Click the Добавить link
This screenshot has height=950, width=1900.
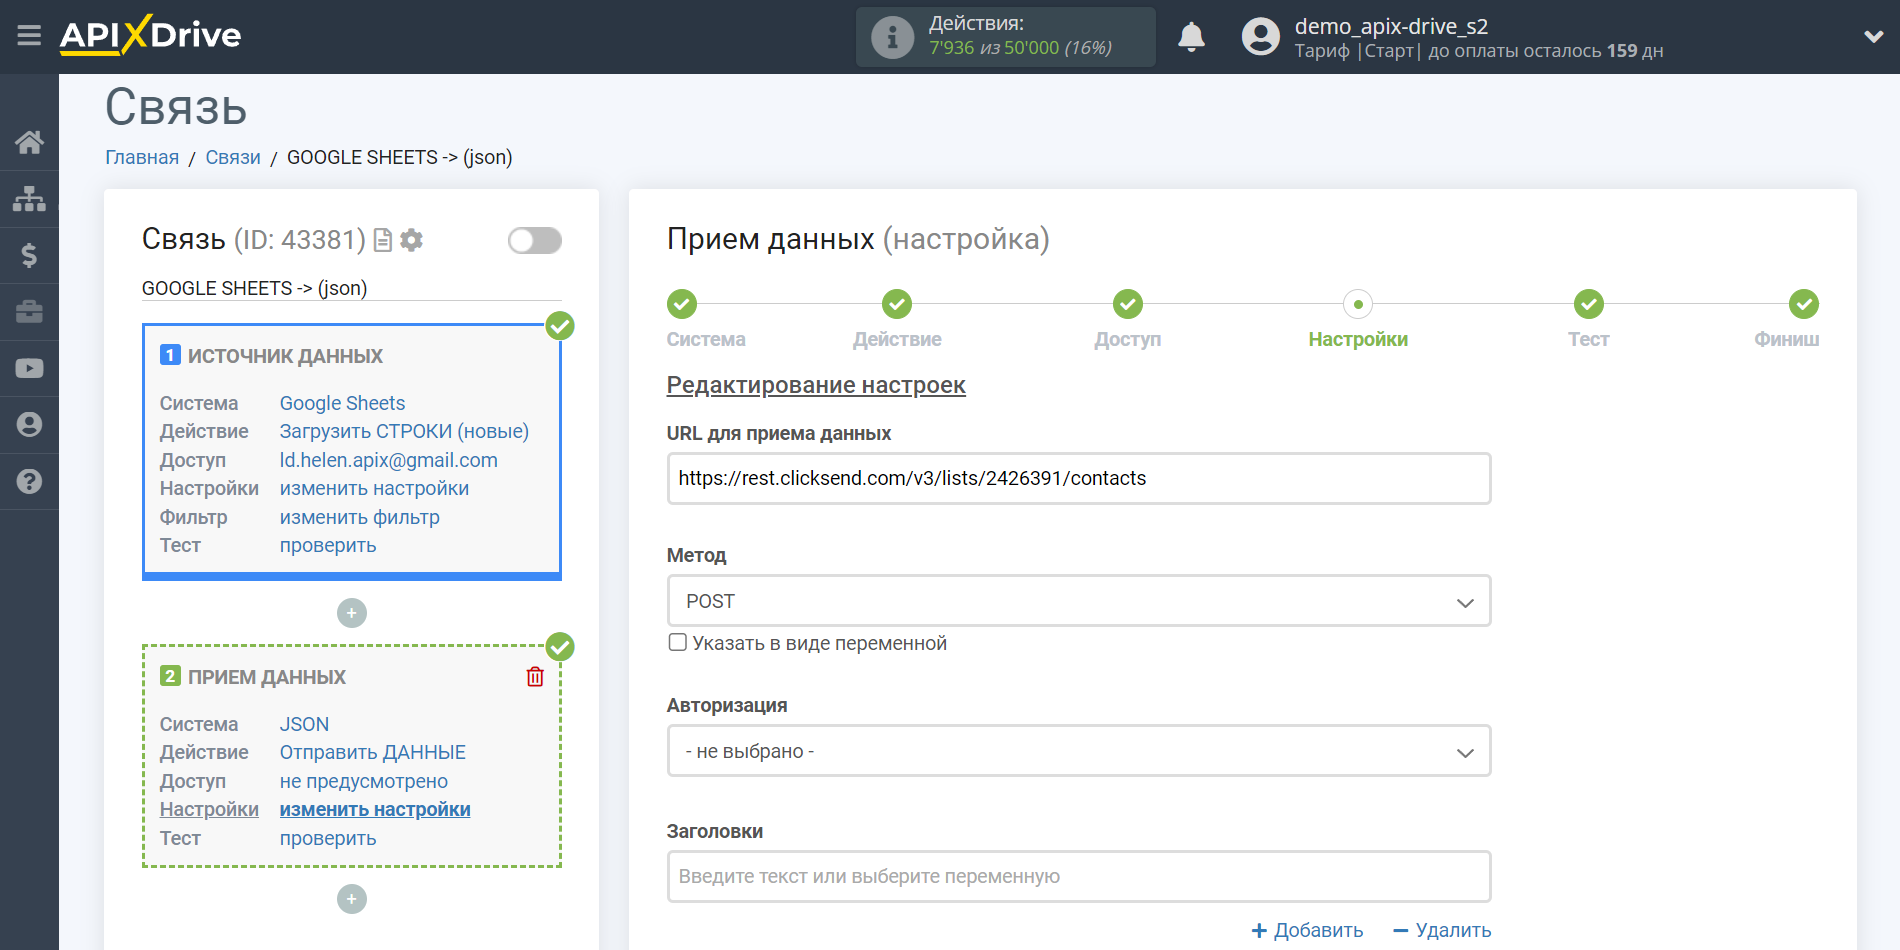point(1308,931)
